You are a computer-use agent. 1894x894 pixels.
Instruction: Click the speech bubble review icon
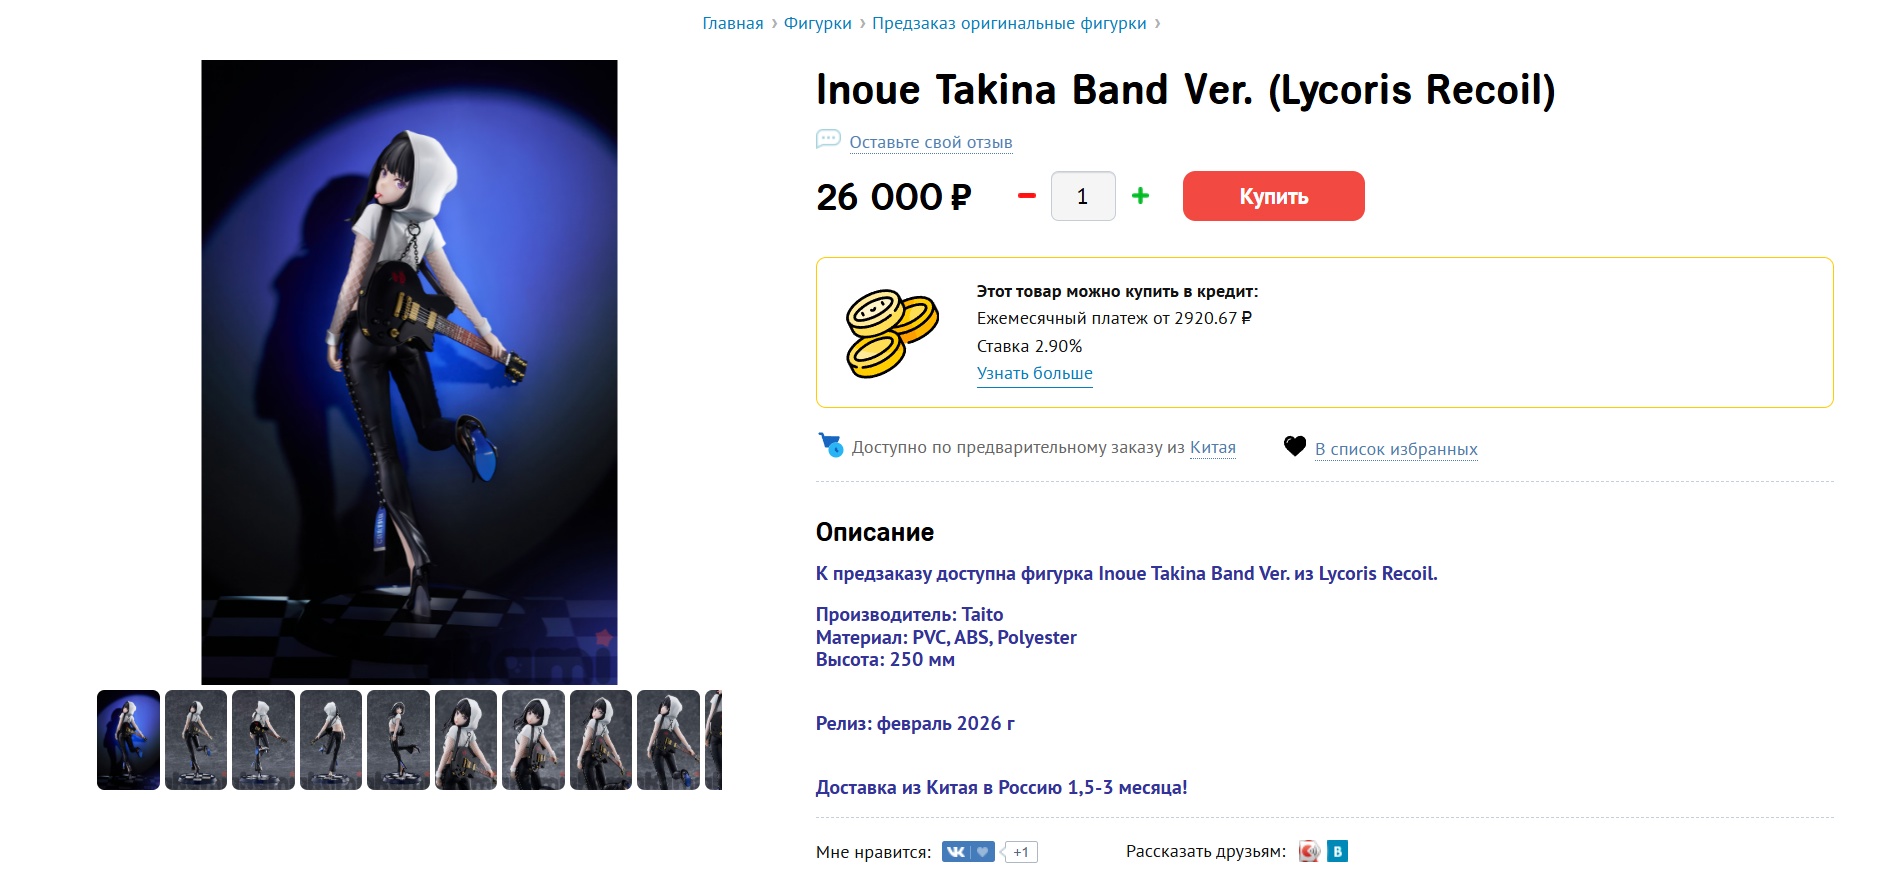click(828, 140)
